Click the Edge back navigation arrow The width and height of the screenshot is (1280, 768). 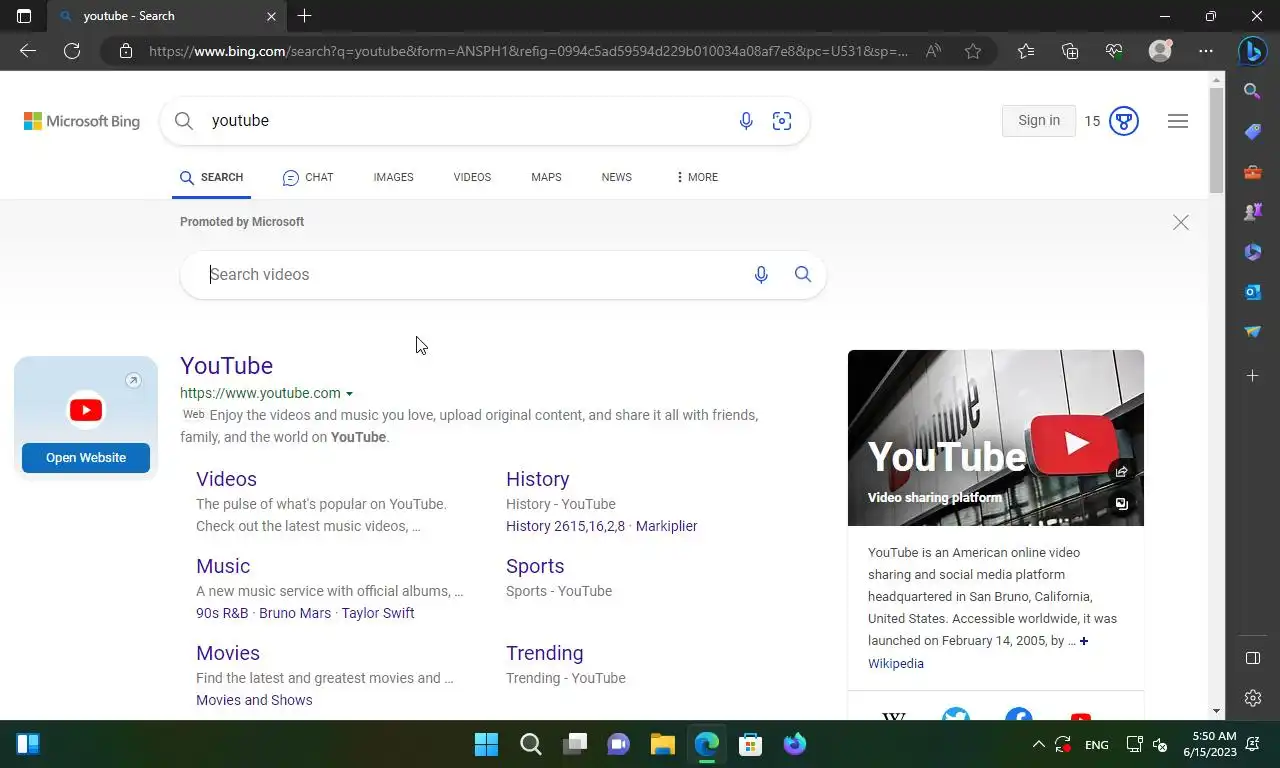point(28,51)
